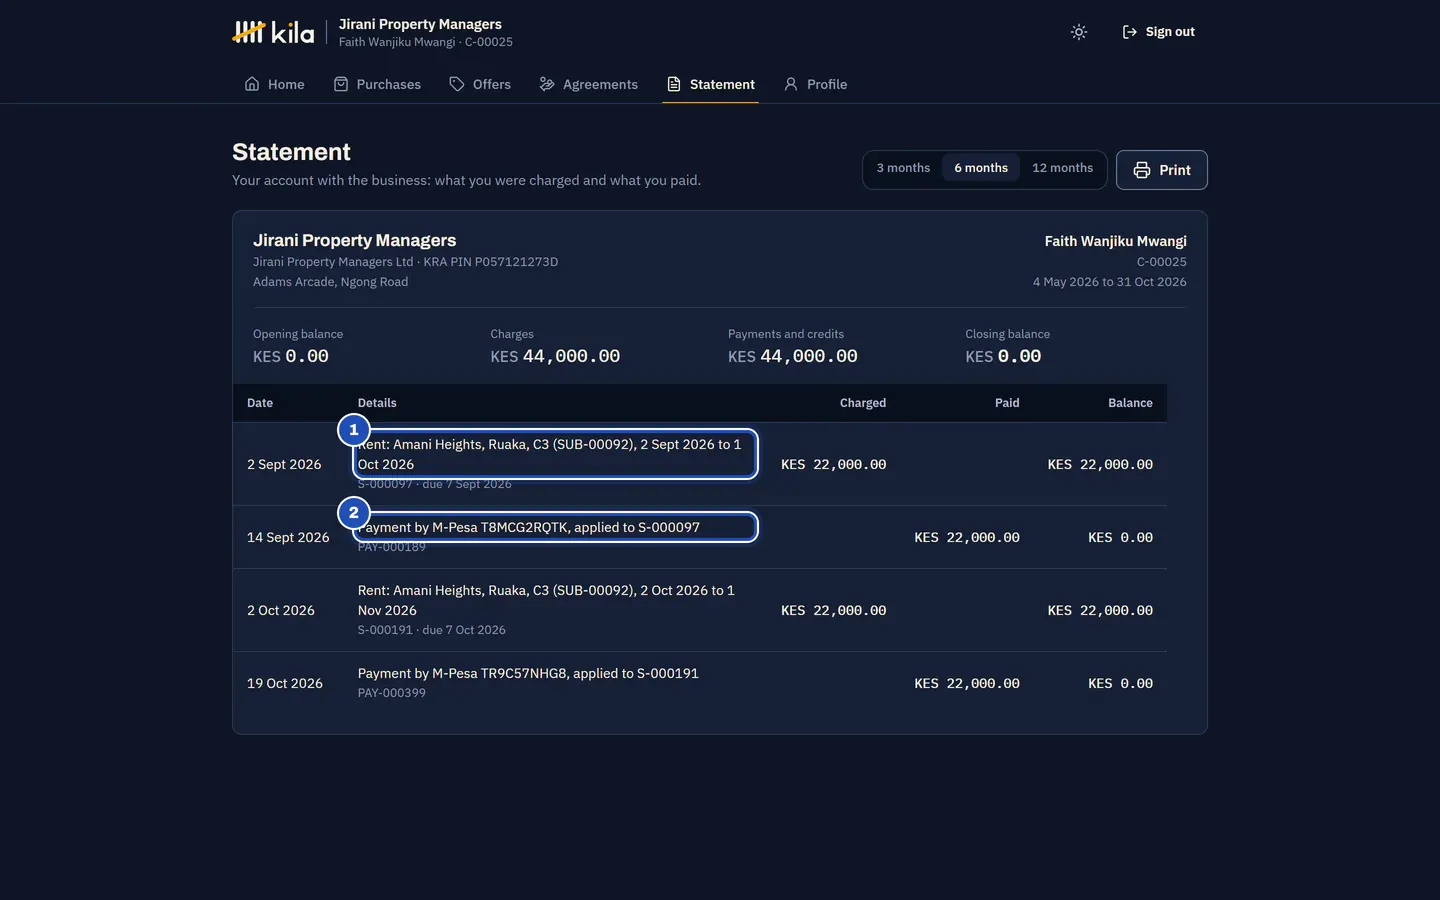This screenshot has width=1440, height=900.
Task: Select the 6 months period
Action: pos(981,168)
